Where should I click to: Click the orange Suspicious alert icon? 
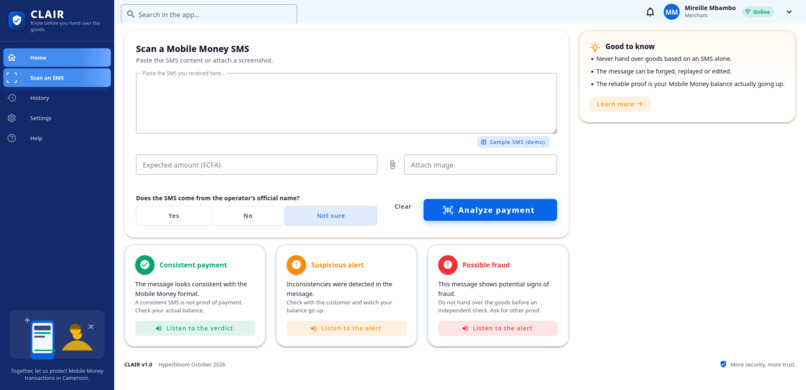tap(296, 265)
